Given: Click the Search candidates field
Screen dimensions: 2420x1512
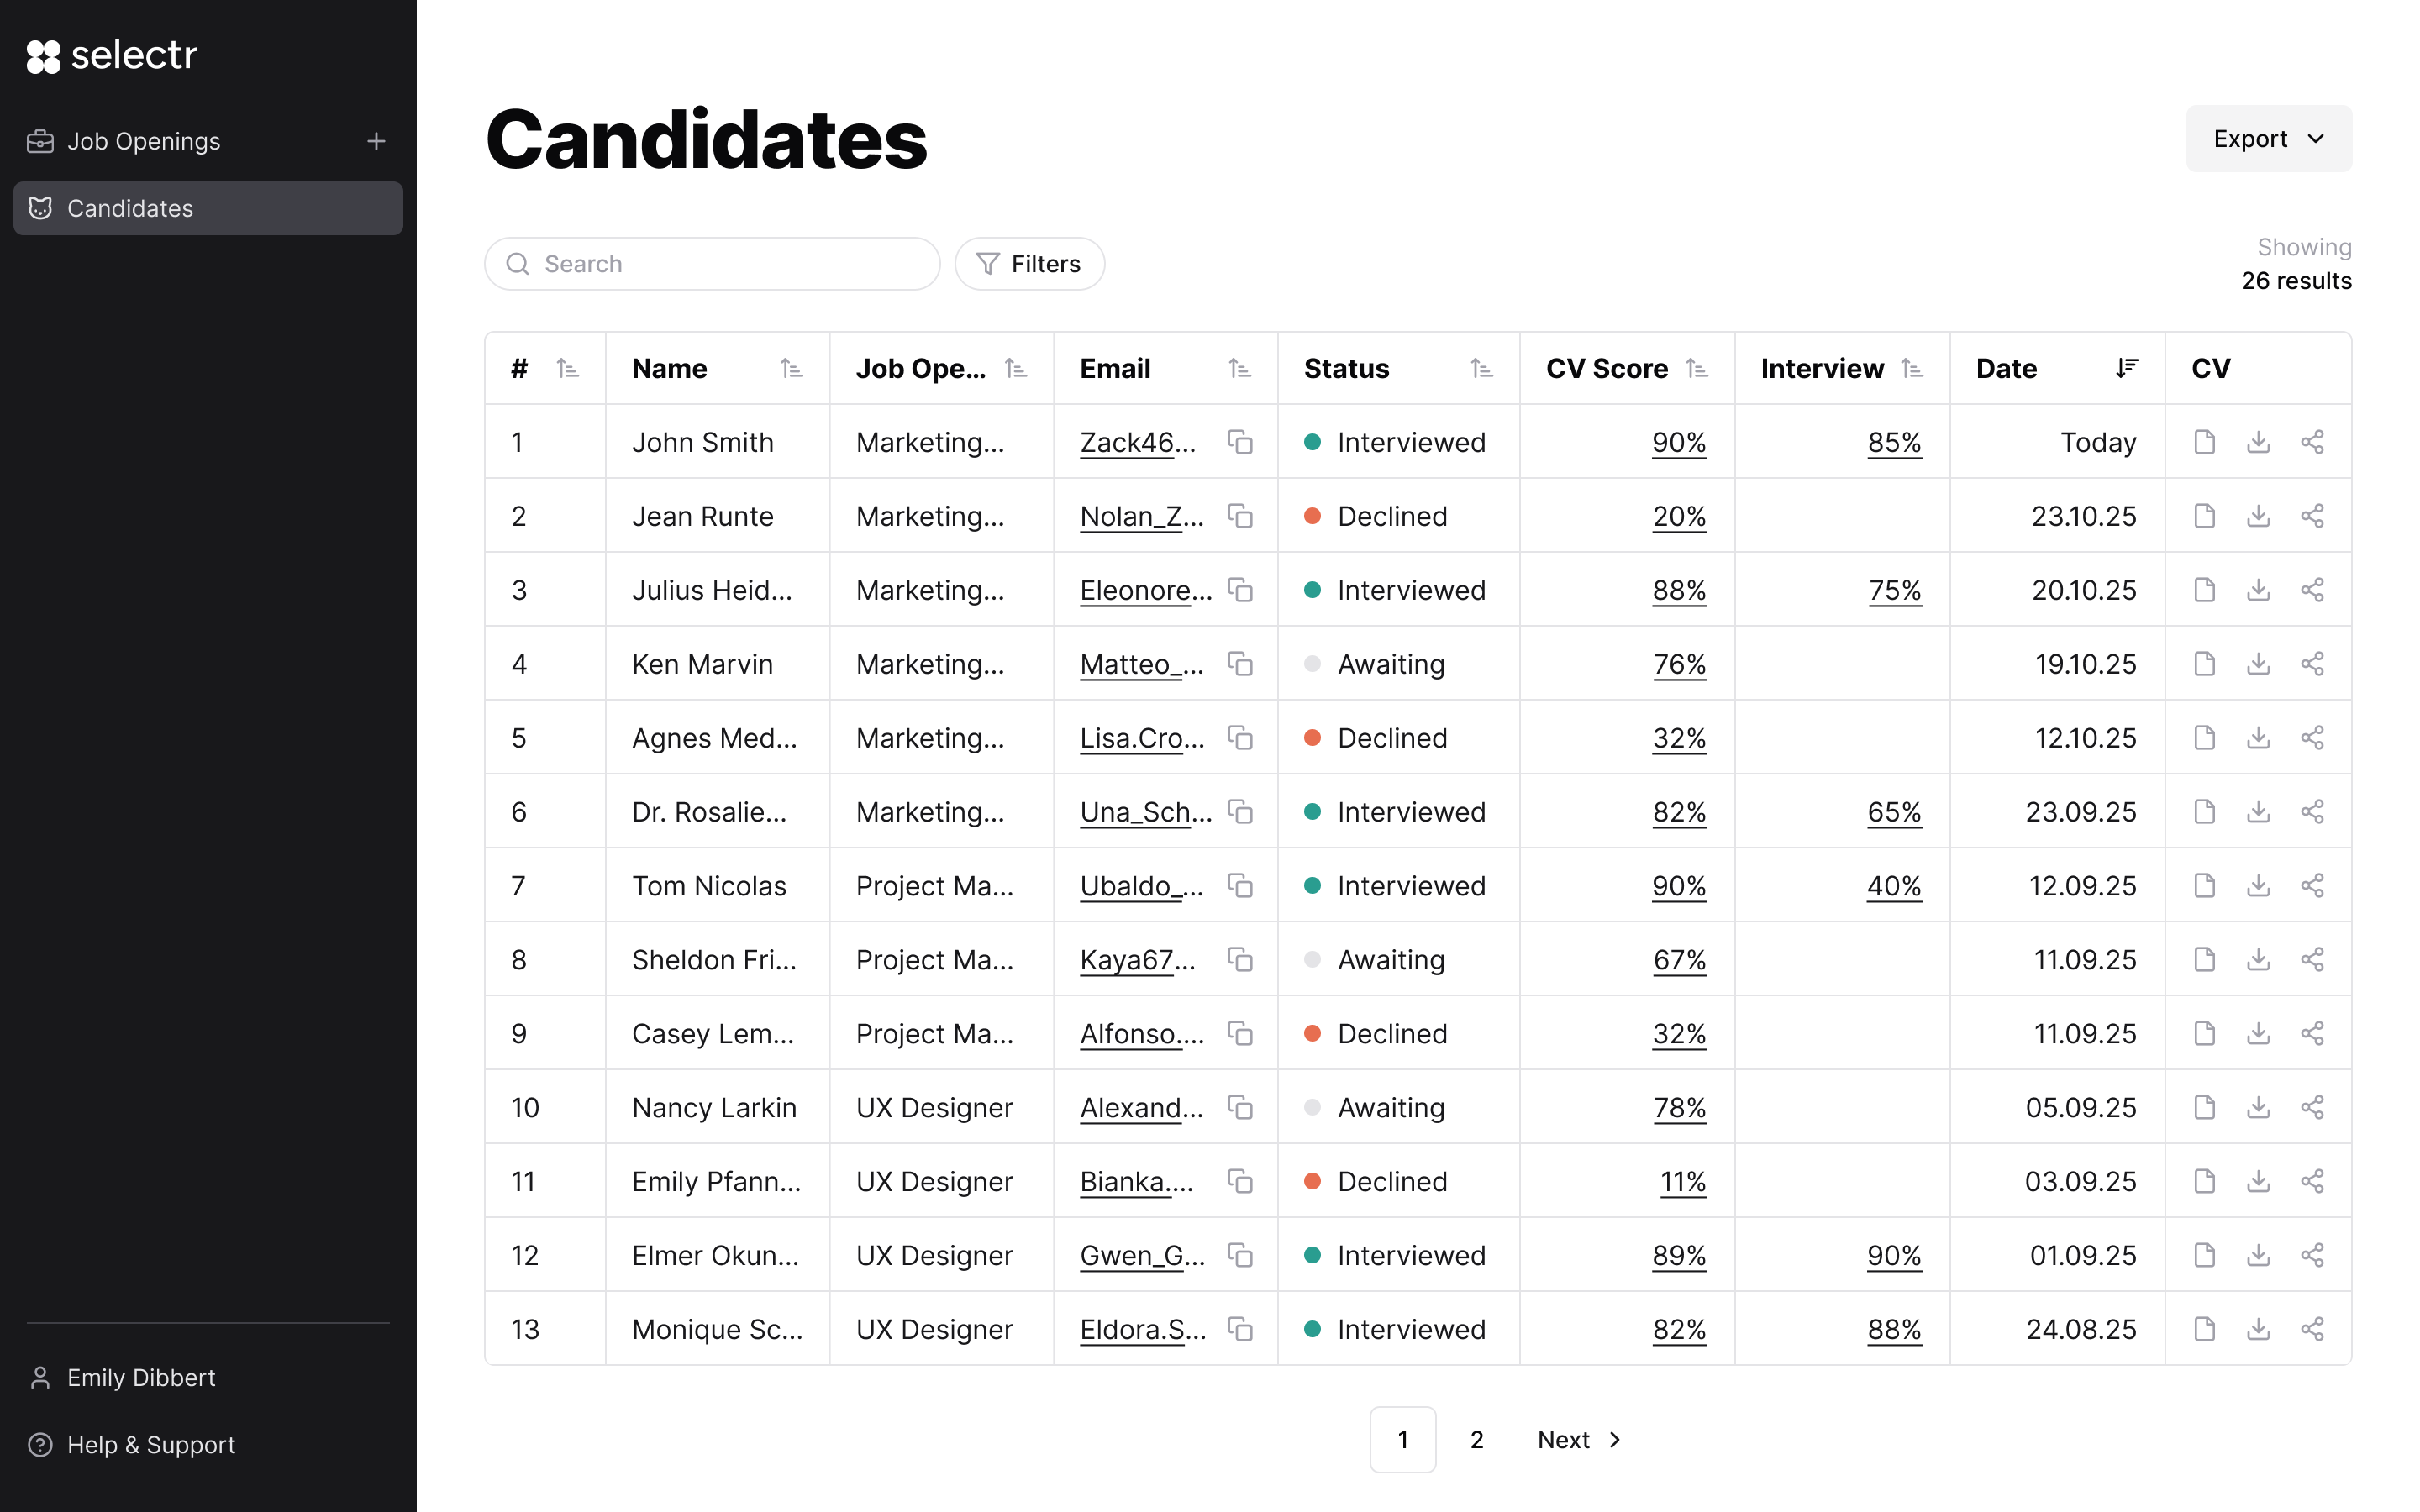Looking at the screenshot, I should click(712, 264).
